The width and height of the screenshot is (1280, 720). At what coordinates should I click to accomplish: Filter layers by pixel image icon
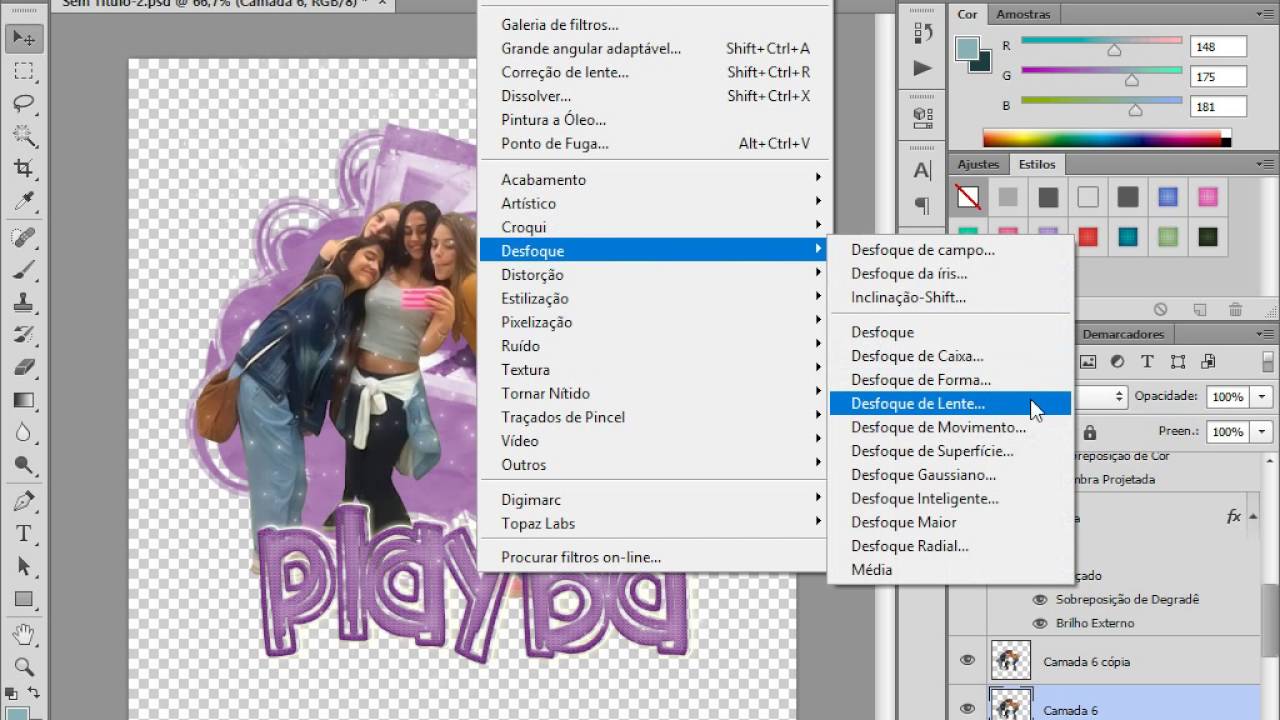pyautogui.click(x=1088, y=362)
